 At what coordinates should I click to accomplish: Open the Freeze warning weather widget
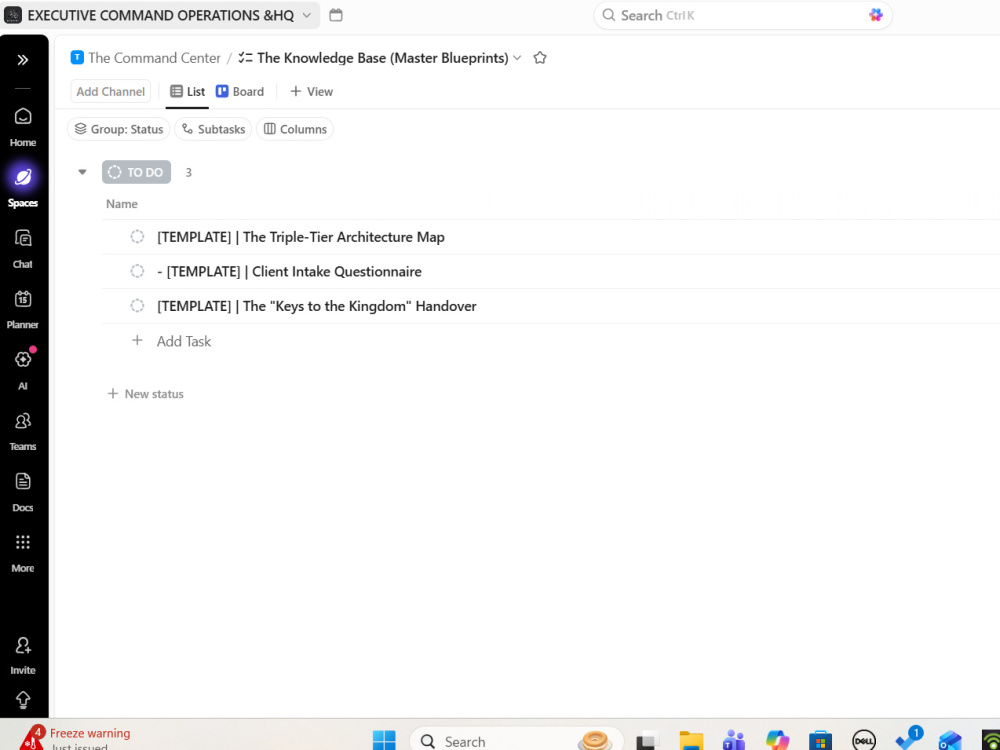pos(75,739)
